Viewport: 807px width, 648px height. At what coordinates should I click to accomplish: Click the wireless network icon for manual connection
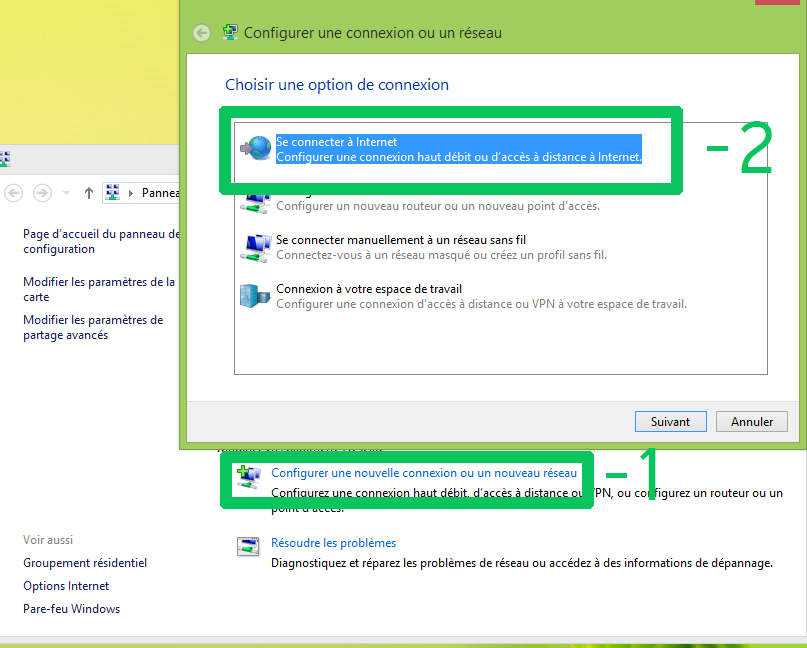coord(256,246)
